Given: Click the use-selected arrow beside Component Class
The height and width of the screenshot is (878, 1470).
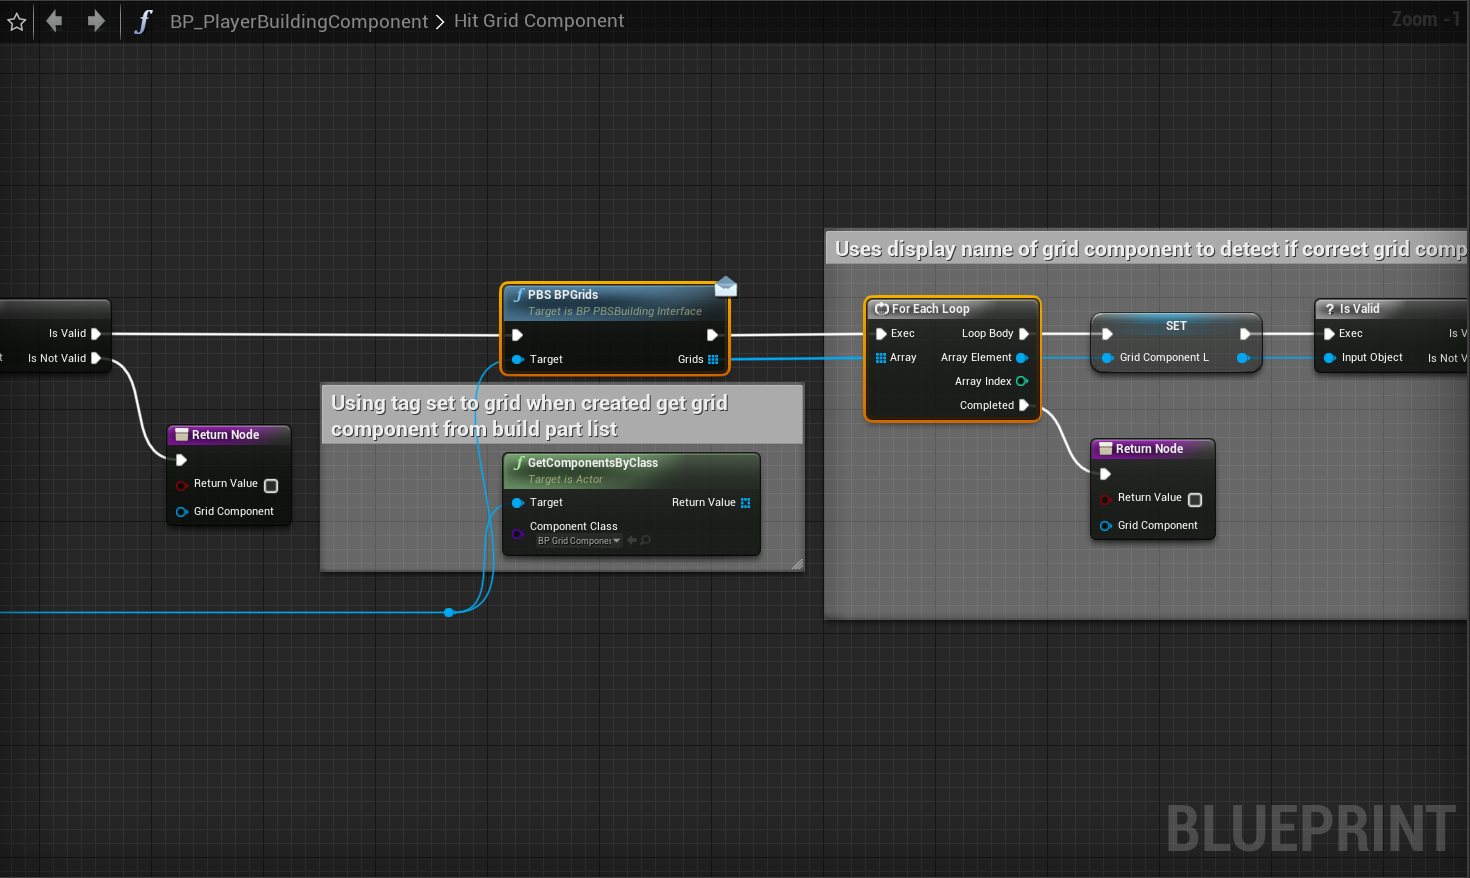Looking at the screenshot, I should 632,541.
